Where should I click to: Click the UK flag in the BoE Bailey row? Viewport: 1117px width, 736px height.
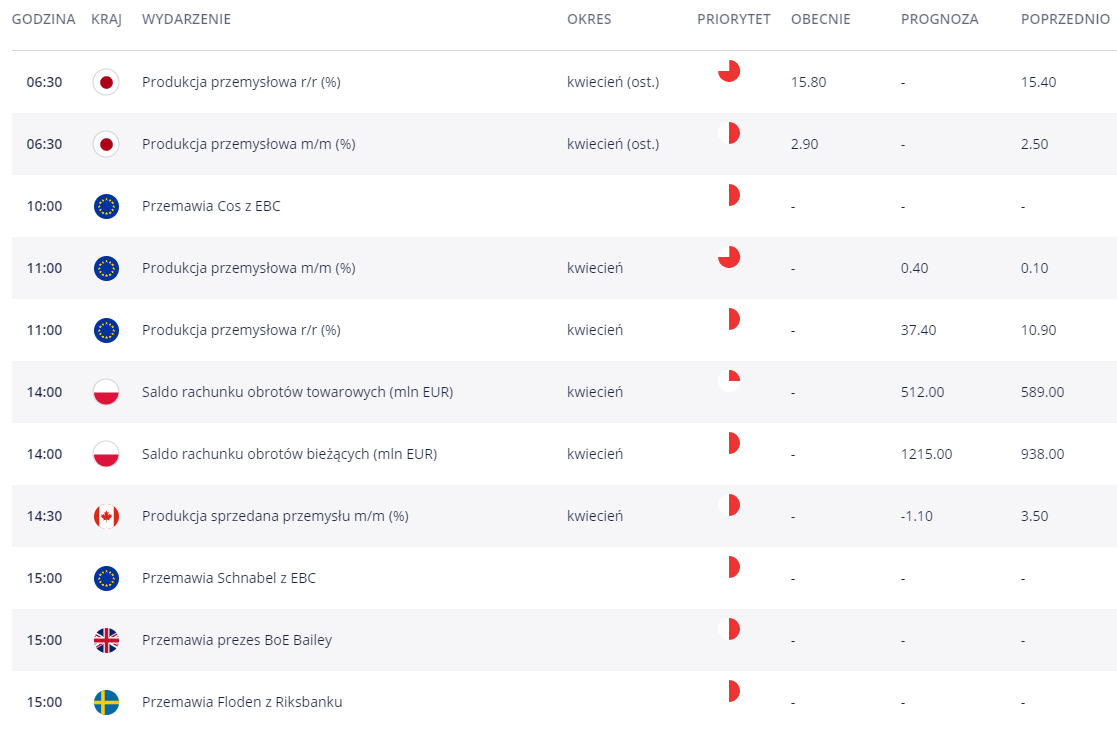(106, 640)
